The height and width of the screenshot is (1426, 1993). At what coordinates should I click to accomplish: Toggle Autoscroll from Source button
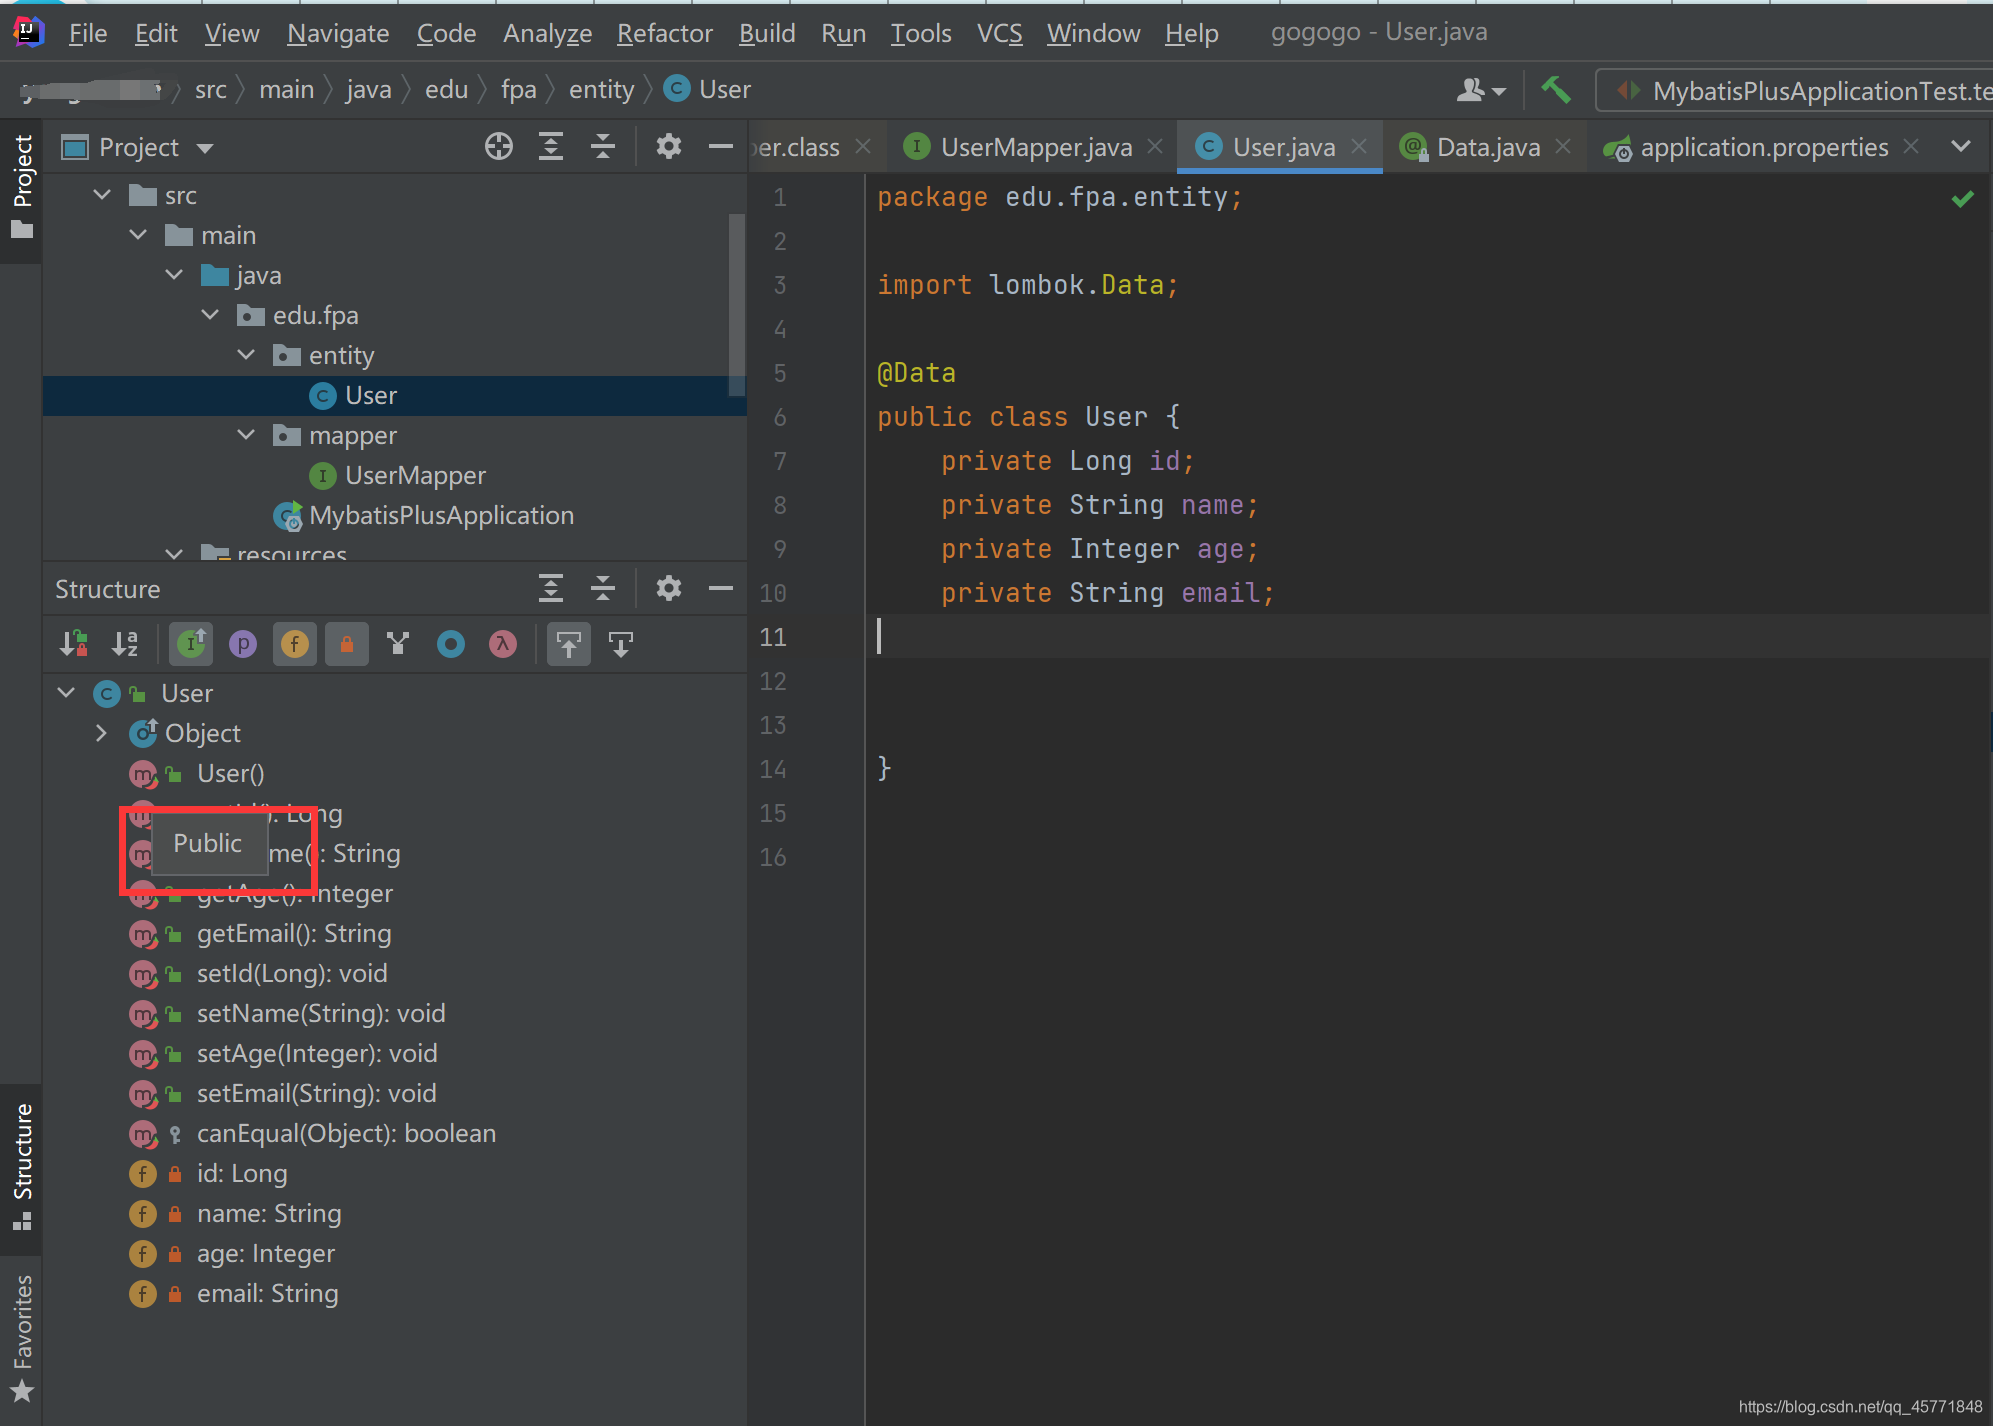[x=620, y=644]
